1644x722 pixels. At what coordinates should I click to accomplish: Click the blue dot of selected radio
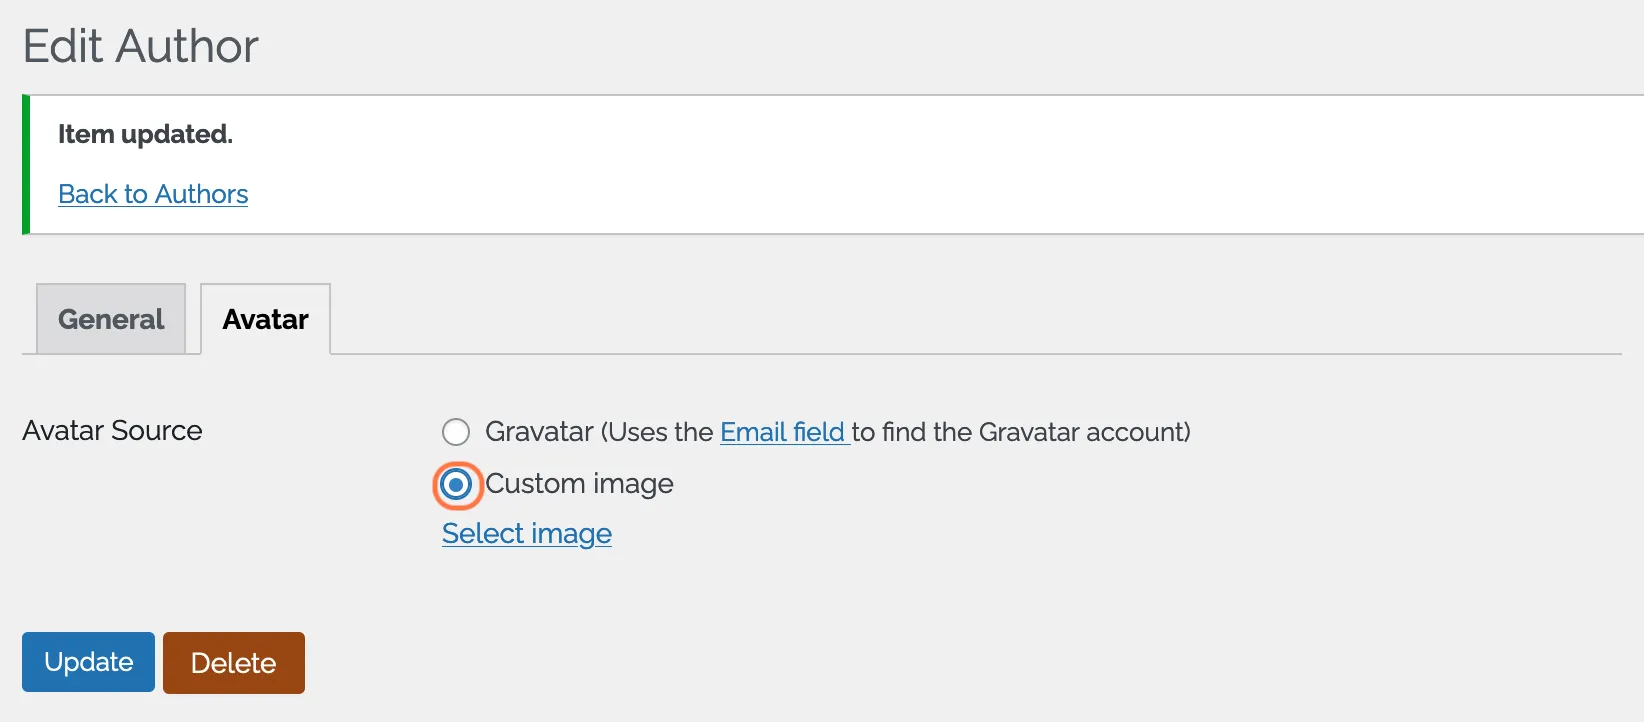(x=456, y=485)
